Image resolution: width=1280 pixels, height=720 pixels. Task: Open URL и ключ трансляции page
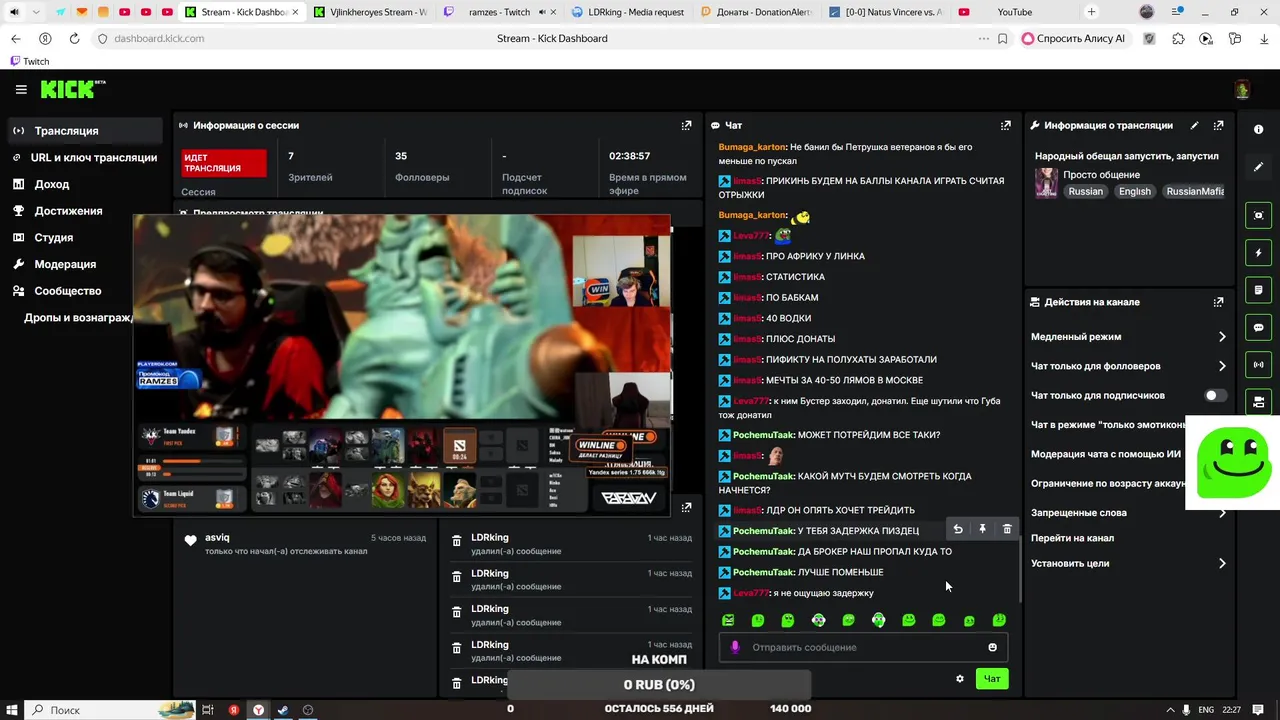coord(84,158)
